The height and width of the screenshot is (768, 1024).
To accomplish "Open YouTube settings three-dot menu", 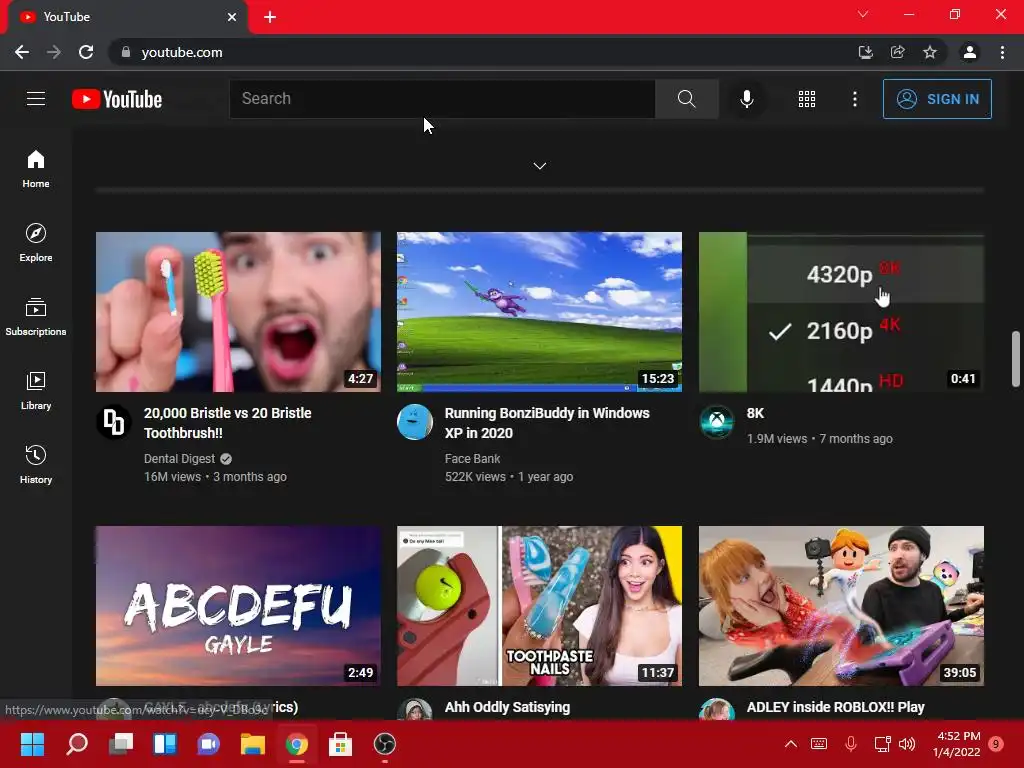I will tap(854, 99).
